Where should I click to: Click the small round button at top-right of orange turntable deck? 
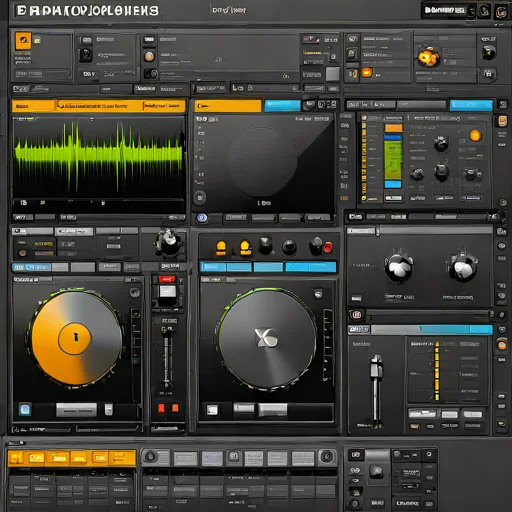tap(135, 292)
